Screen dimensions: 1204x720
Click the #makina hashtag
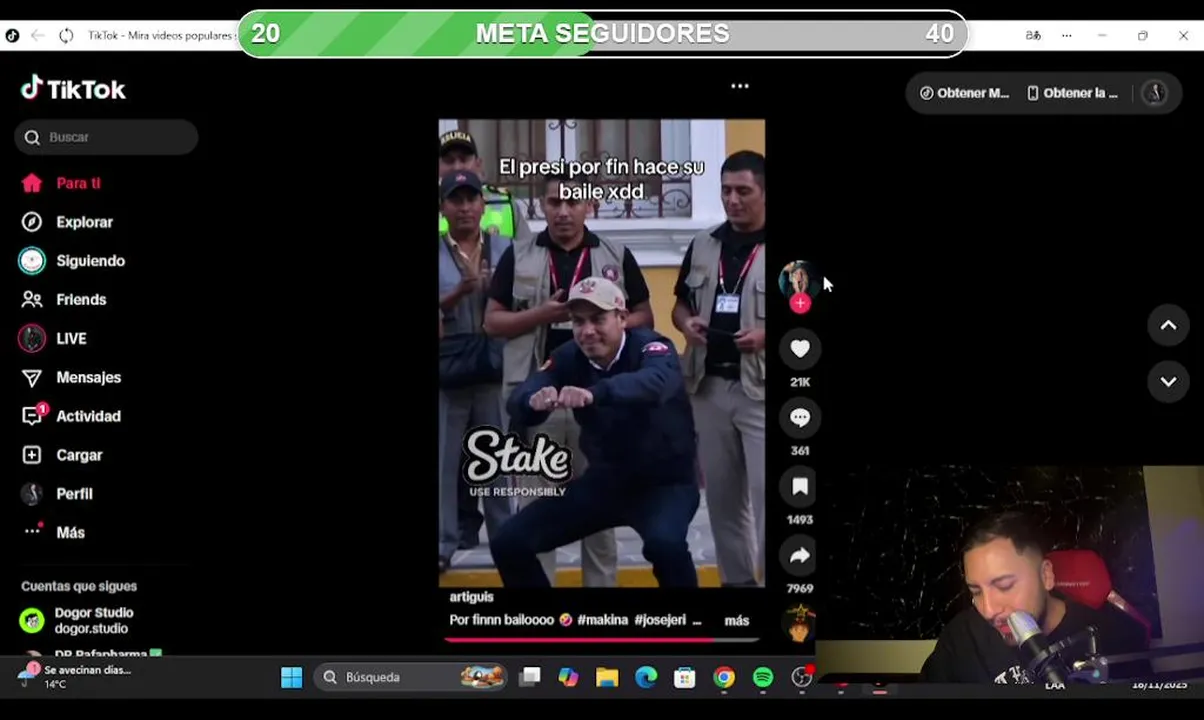603,620
